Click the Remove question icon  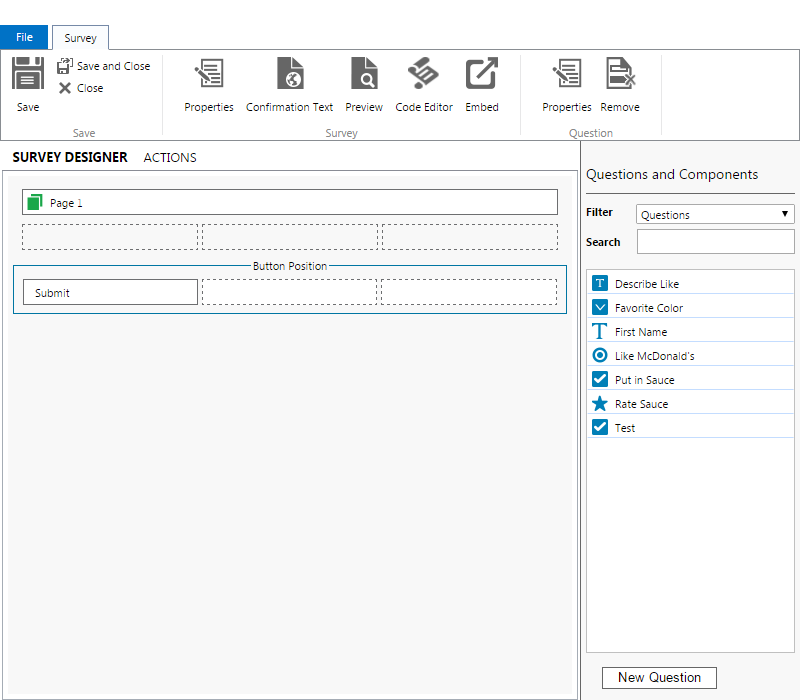coord(620,75)
